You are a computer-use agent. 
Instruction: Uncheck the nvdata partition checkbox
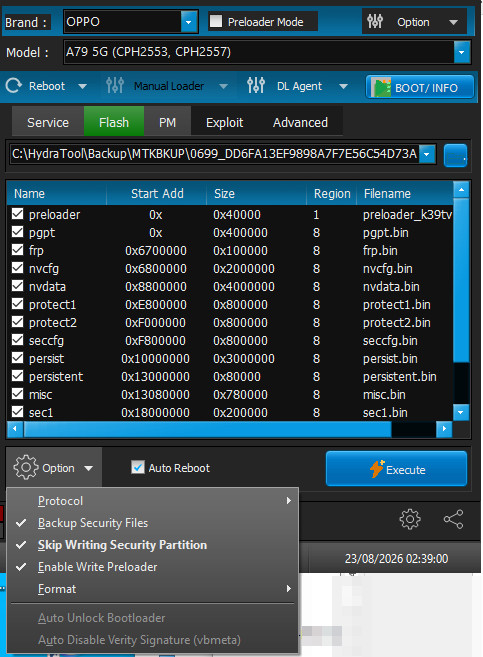point(18,286)
